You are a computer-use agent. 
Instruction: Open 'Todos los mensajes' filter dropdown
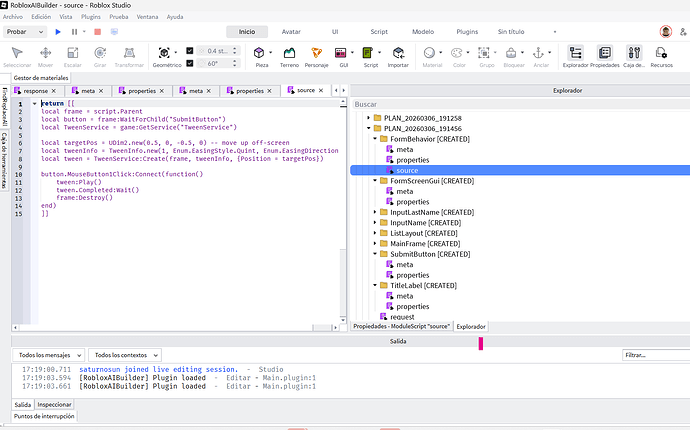(x=47, y=355)
